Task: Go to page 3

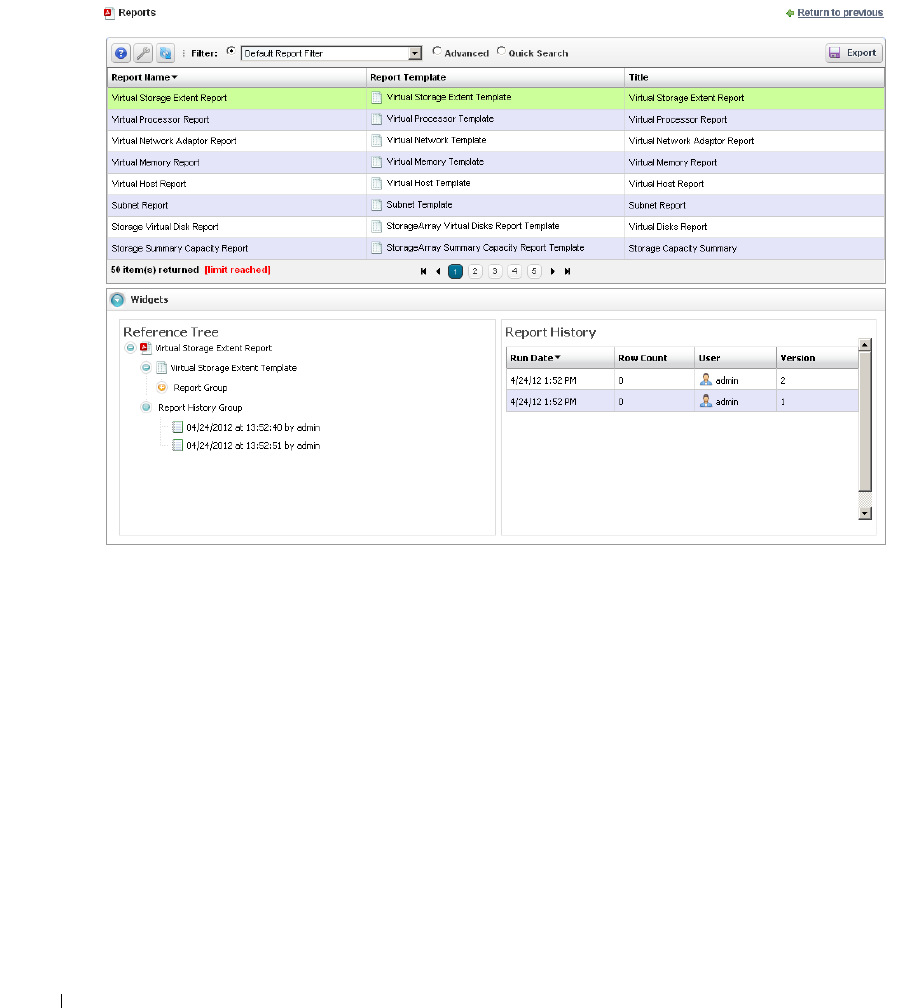Action: pos(495,271)
